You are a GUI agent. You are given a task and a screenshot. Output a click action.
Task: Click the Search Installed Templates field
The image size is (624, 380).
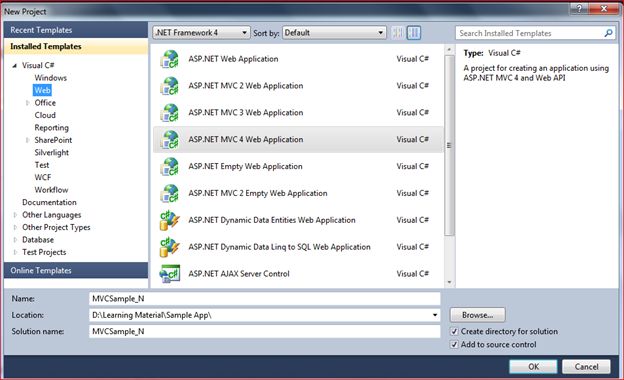535,33
